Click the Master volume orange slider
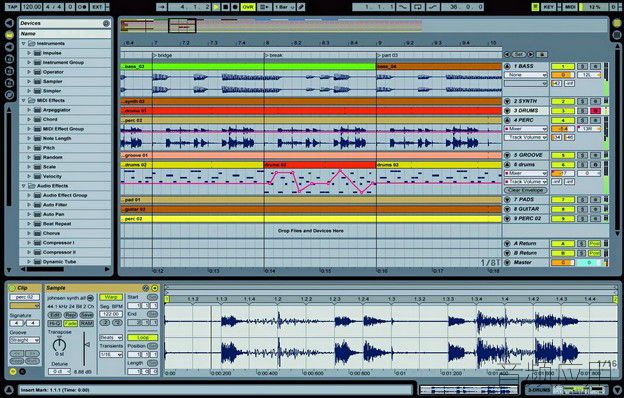This screenshot has width=624, height=398. coord(562,263)
